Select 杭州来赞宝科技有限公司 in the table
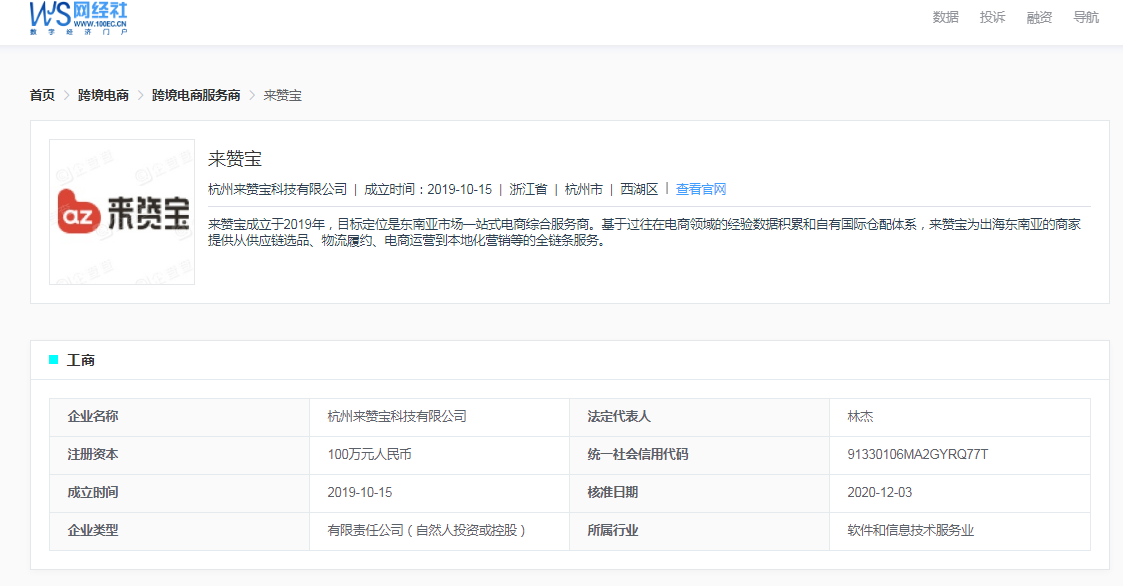This screenshot has width=1123, height=586. (x=397, y=417)
